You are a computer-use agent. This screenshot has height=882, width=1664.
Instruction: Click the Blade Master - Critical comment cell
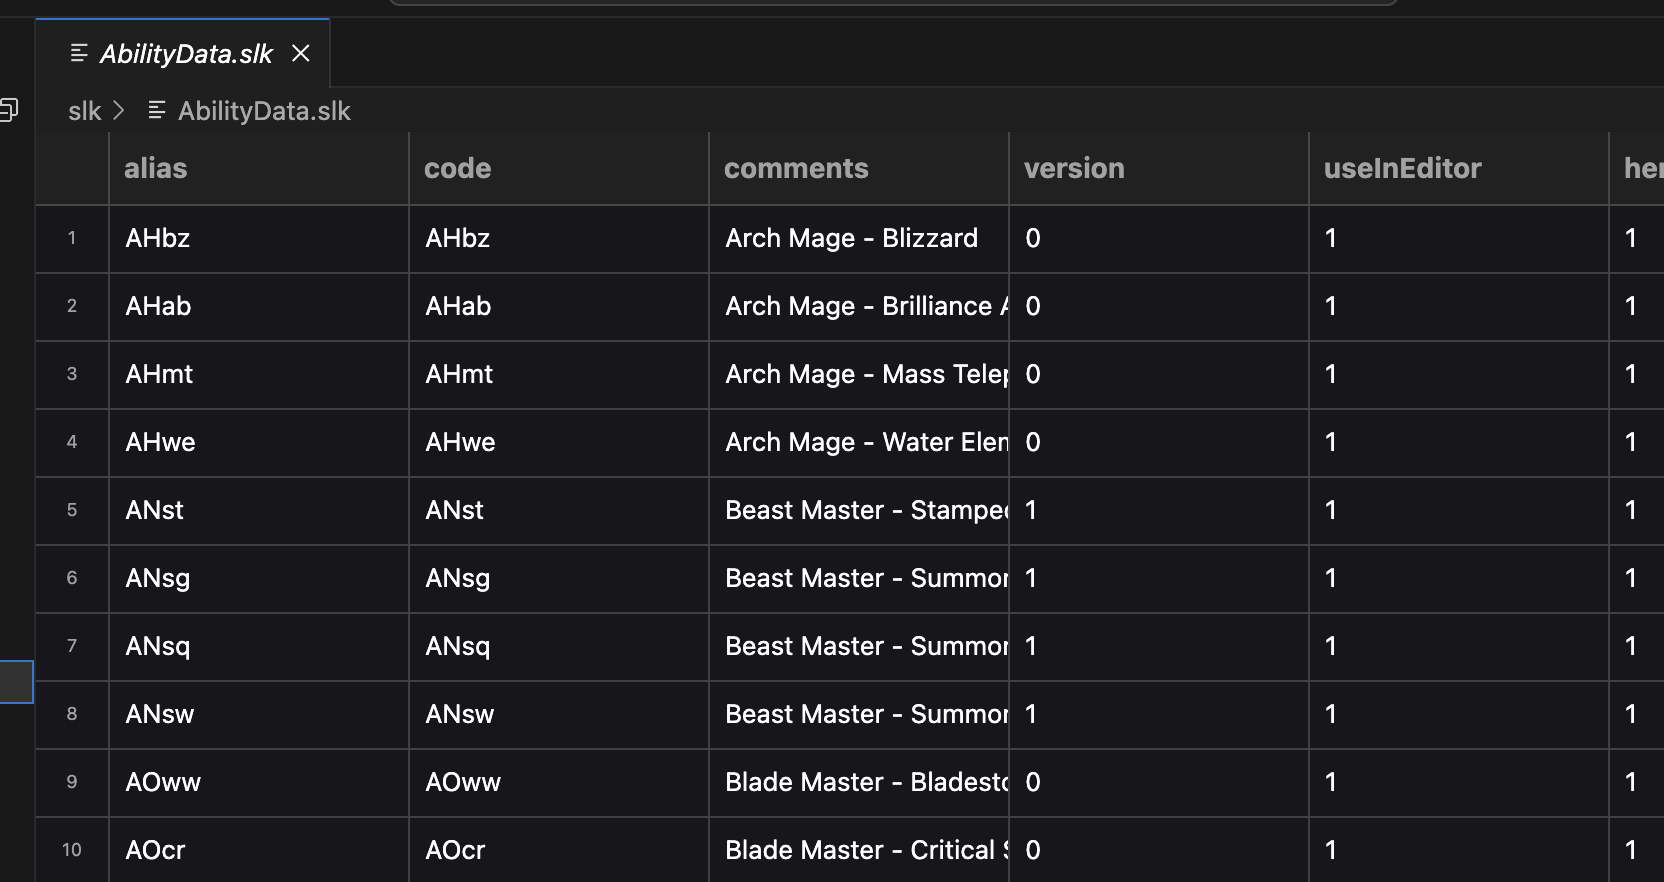[859, 850]
